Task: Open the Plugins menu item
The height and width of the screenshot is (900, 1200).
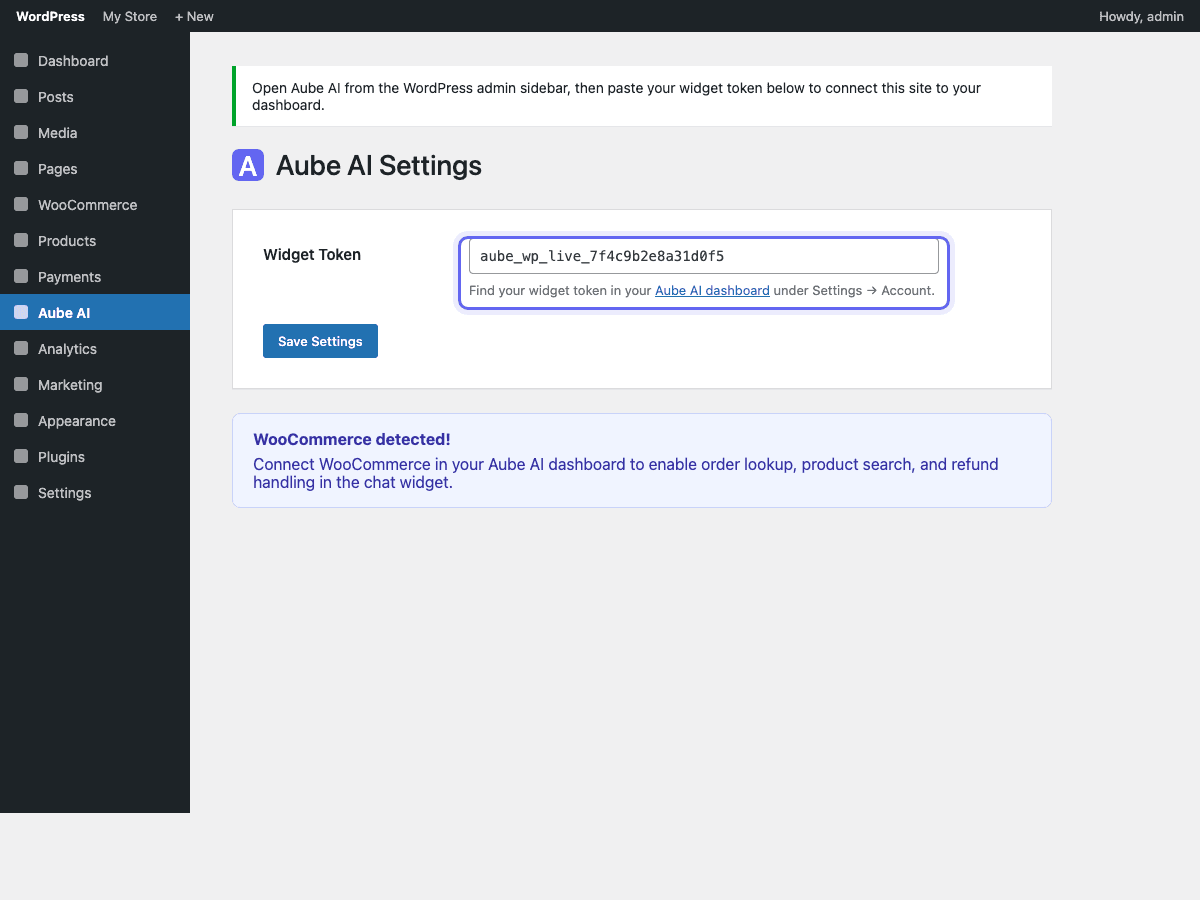Action: 95,457
